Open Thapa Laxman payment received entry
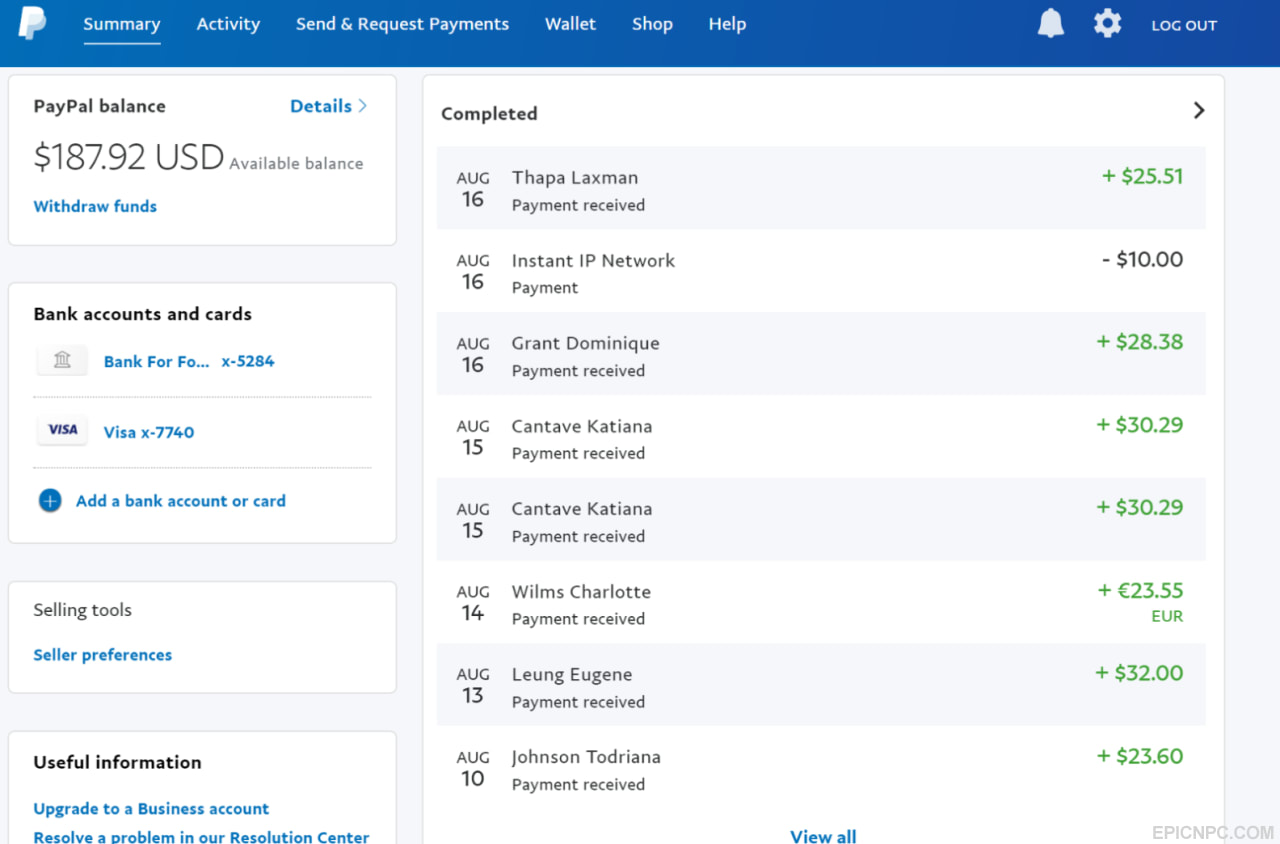Image resolution: width=1280 pixels, height=844 pixels. [x=821, y=188]
